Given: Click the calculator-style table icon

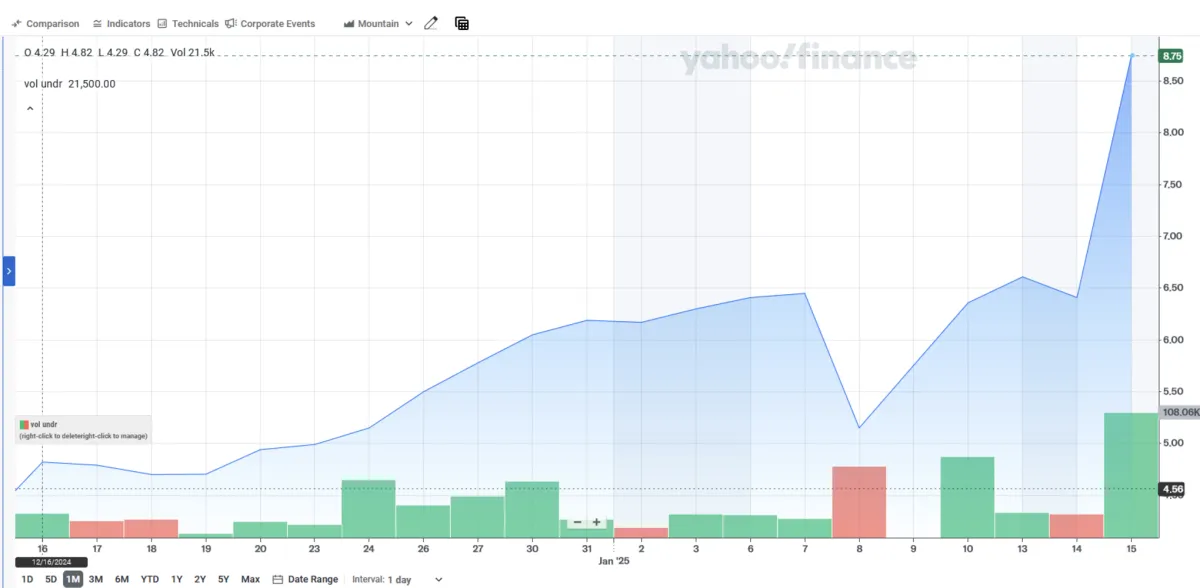Looking at the screenshot, I should coord(461,23).
